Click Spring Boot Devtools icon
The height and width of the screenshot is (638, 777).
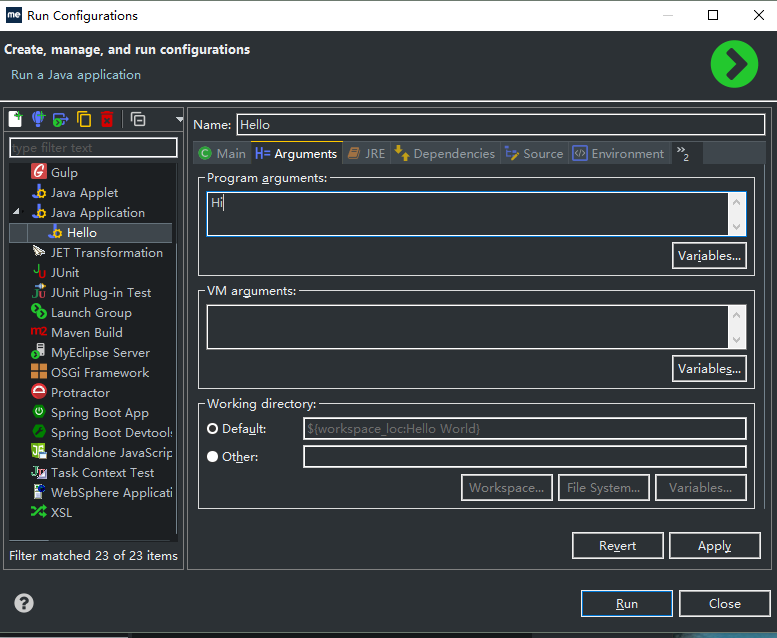pyautogui.click(x=39, y=431)
